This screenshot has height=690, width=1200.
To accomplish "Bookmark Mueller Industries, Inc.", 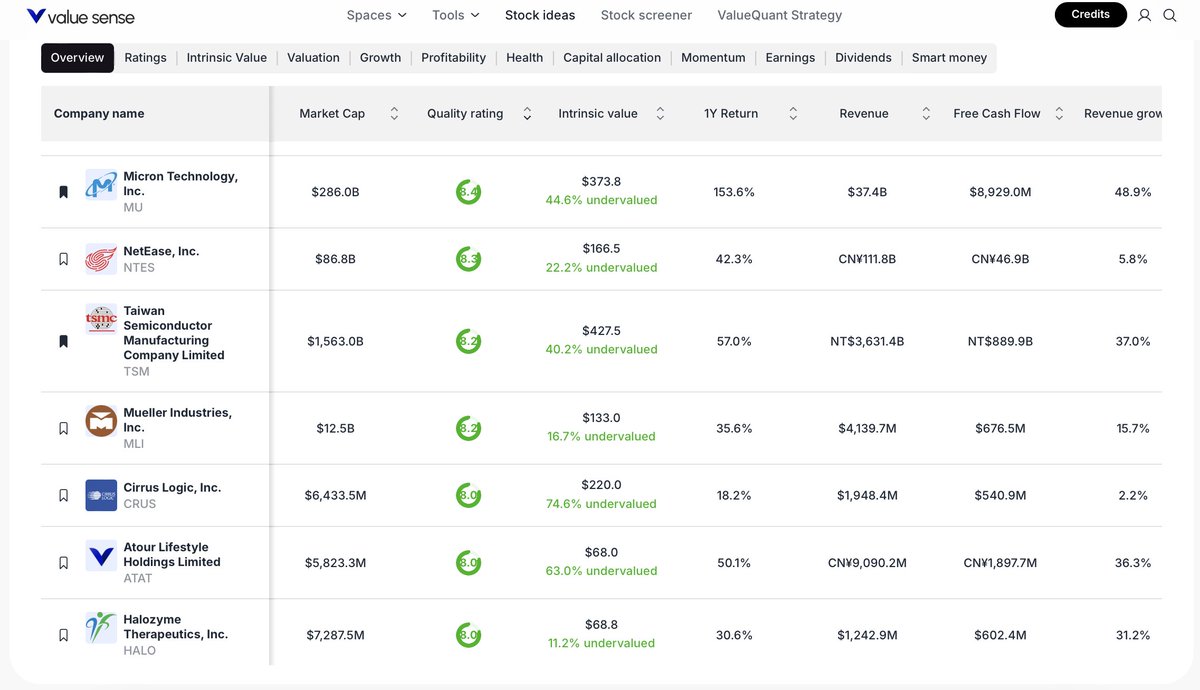I will [x=63, y=428].
